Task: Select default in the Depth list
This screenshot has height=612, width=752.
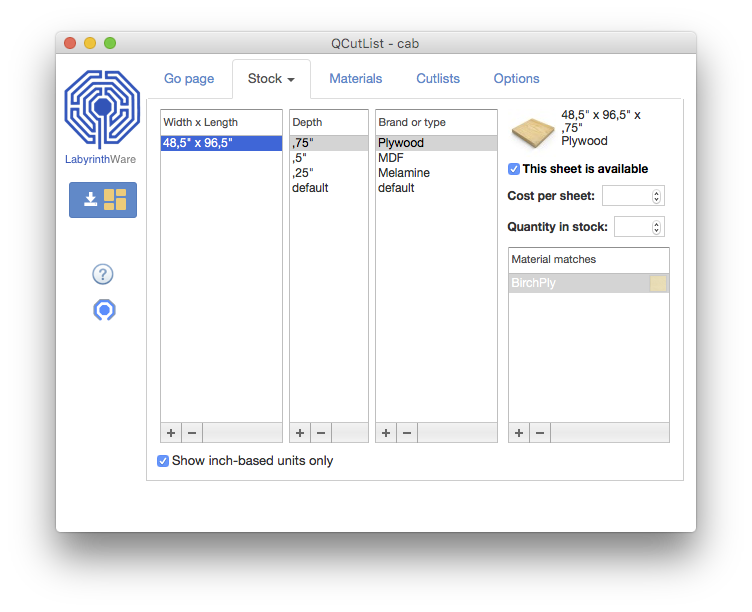Action: coord(329,188)
